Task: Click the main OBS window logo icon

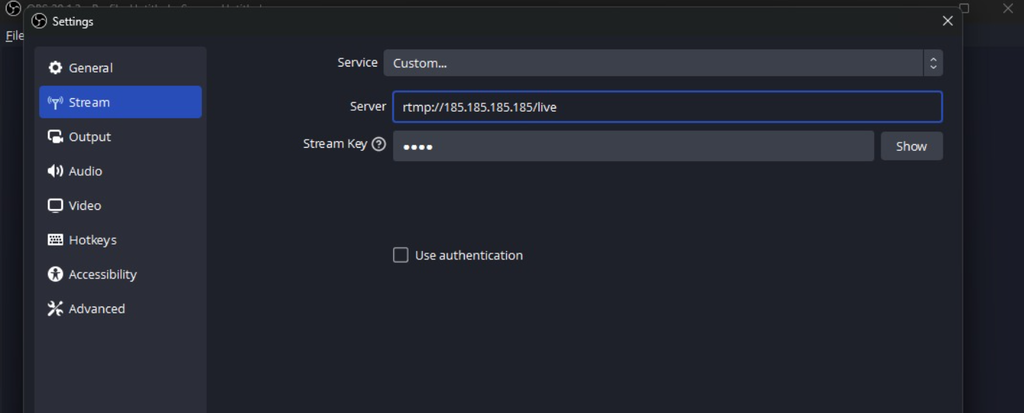Action: (13, 10)
